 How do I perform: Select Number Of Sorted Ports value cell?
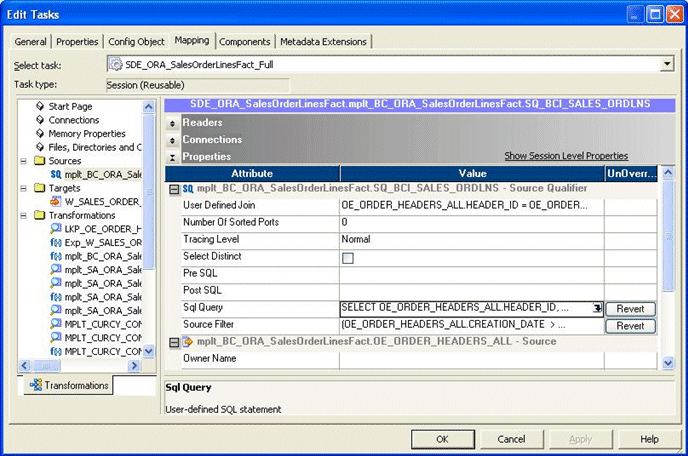472,223
